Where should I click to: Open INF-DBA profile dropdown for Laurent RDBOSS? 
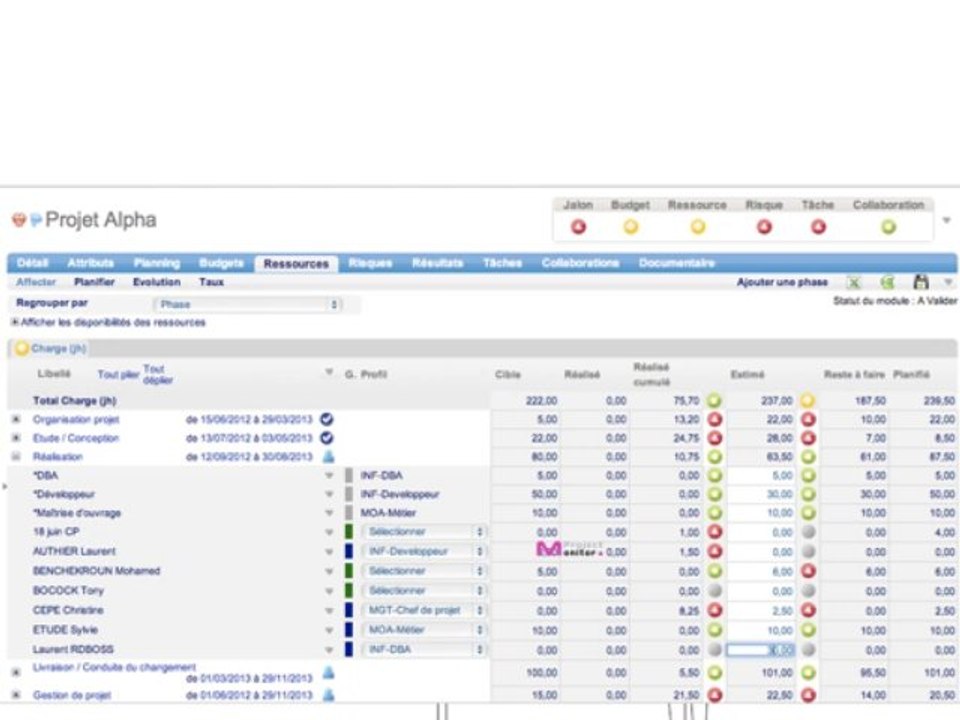(424, 650)
